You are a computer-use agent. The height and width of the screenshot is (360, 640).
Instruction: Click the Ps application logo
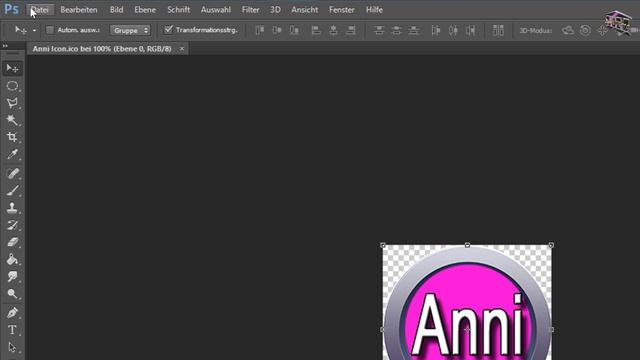[11, 9]
